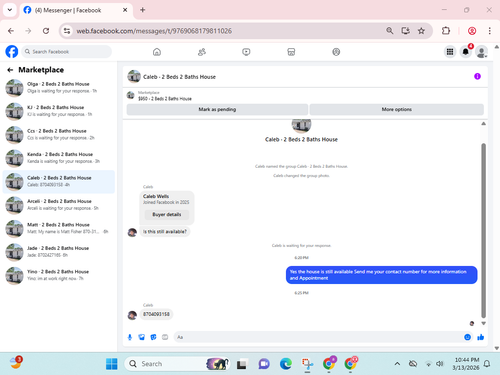Image resolution: width=500 pixels, height=375 pixels.
Task: Click the Search Facebook field
Action: (67, 52)
